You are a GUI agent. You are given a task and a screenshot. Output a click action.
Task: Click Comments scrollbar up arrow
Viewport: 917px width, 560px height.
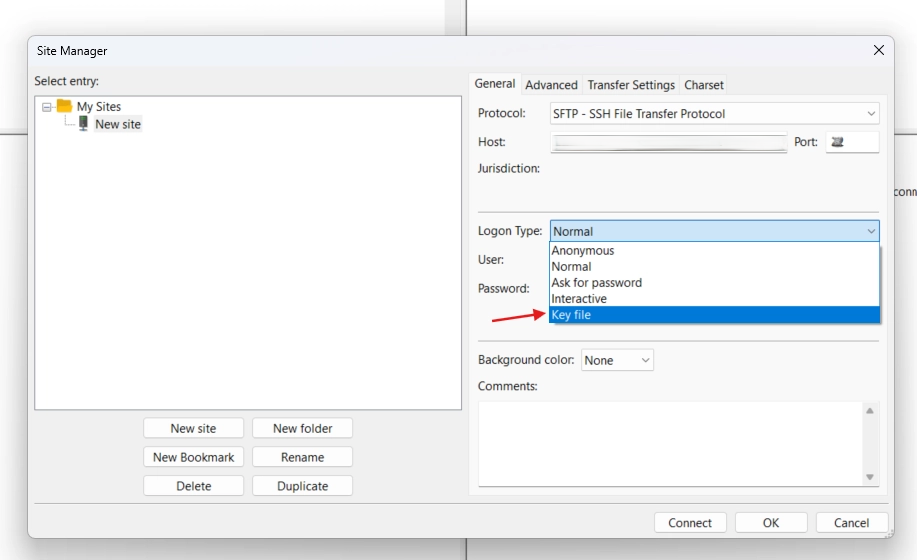coord(870,411)
